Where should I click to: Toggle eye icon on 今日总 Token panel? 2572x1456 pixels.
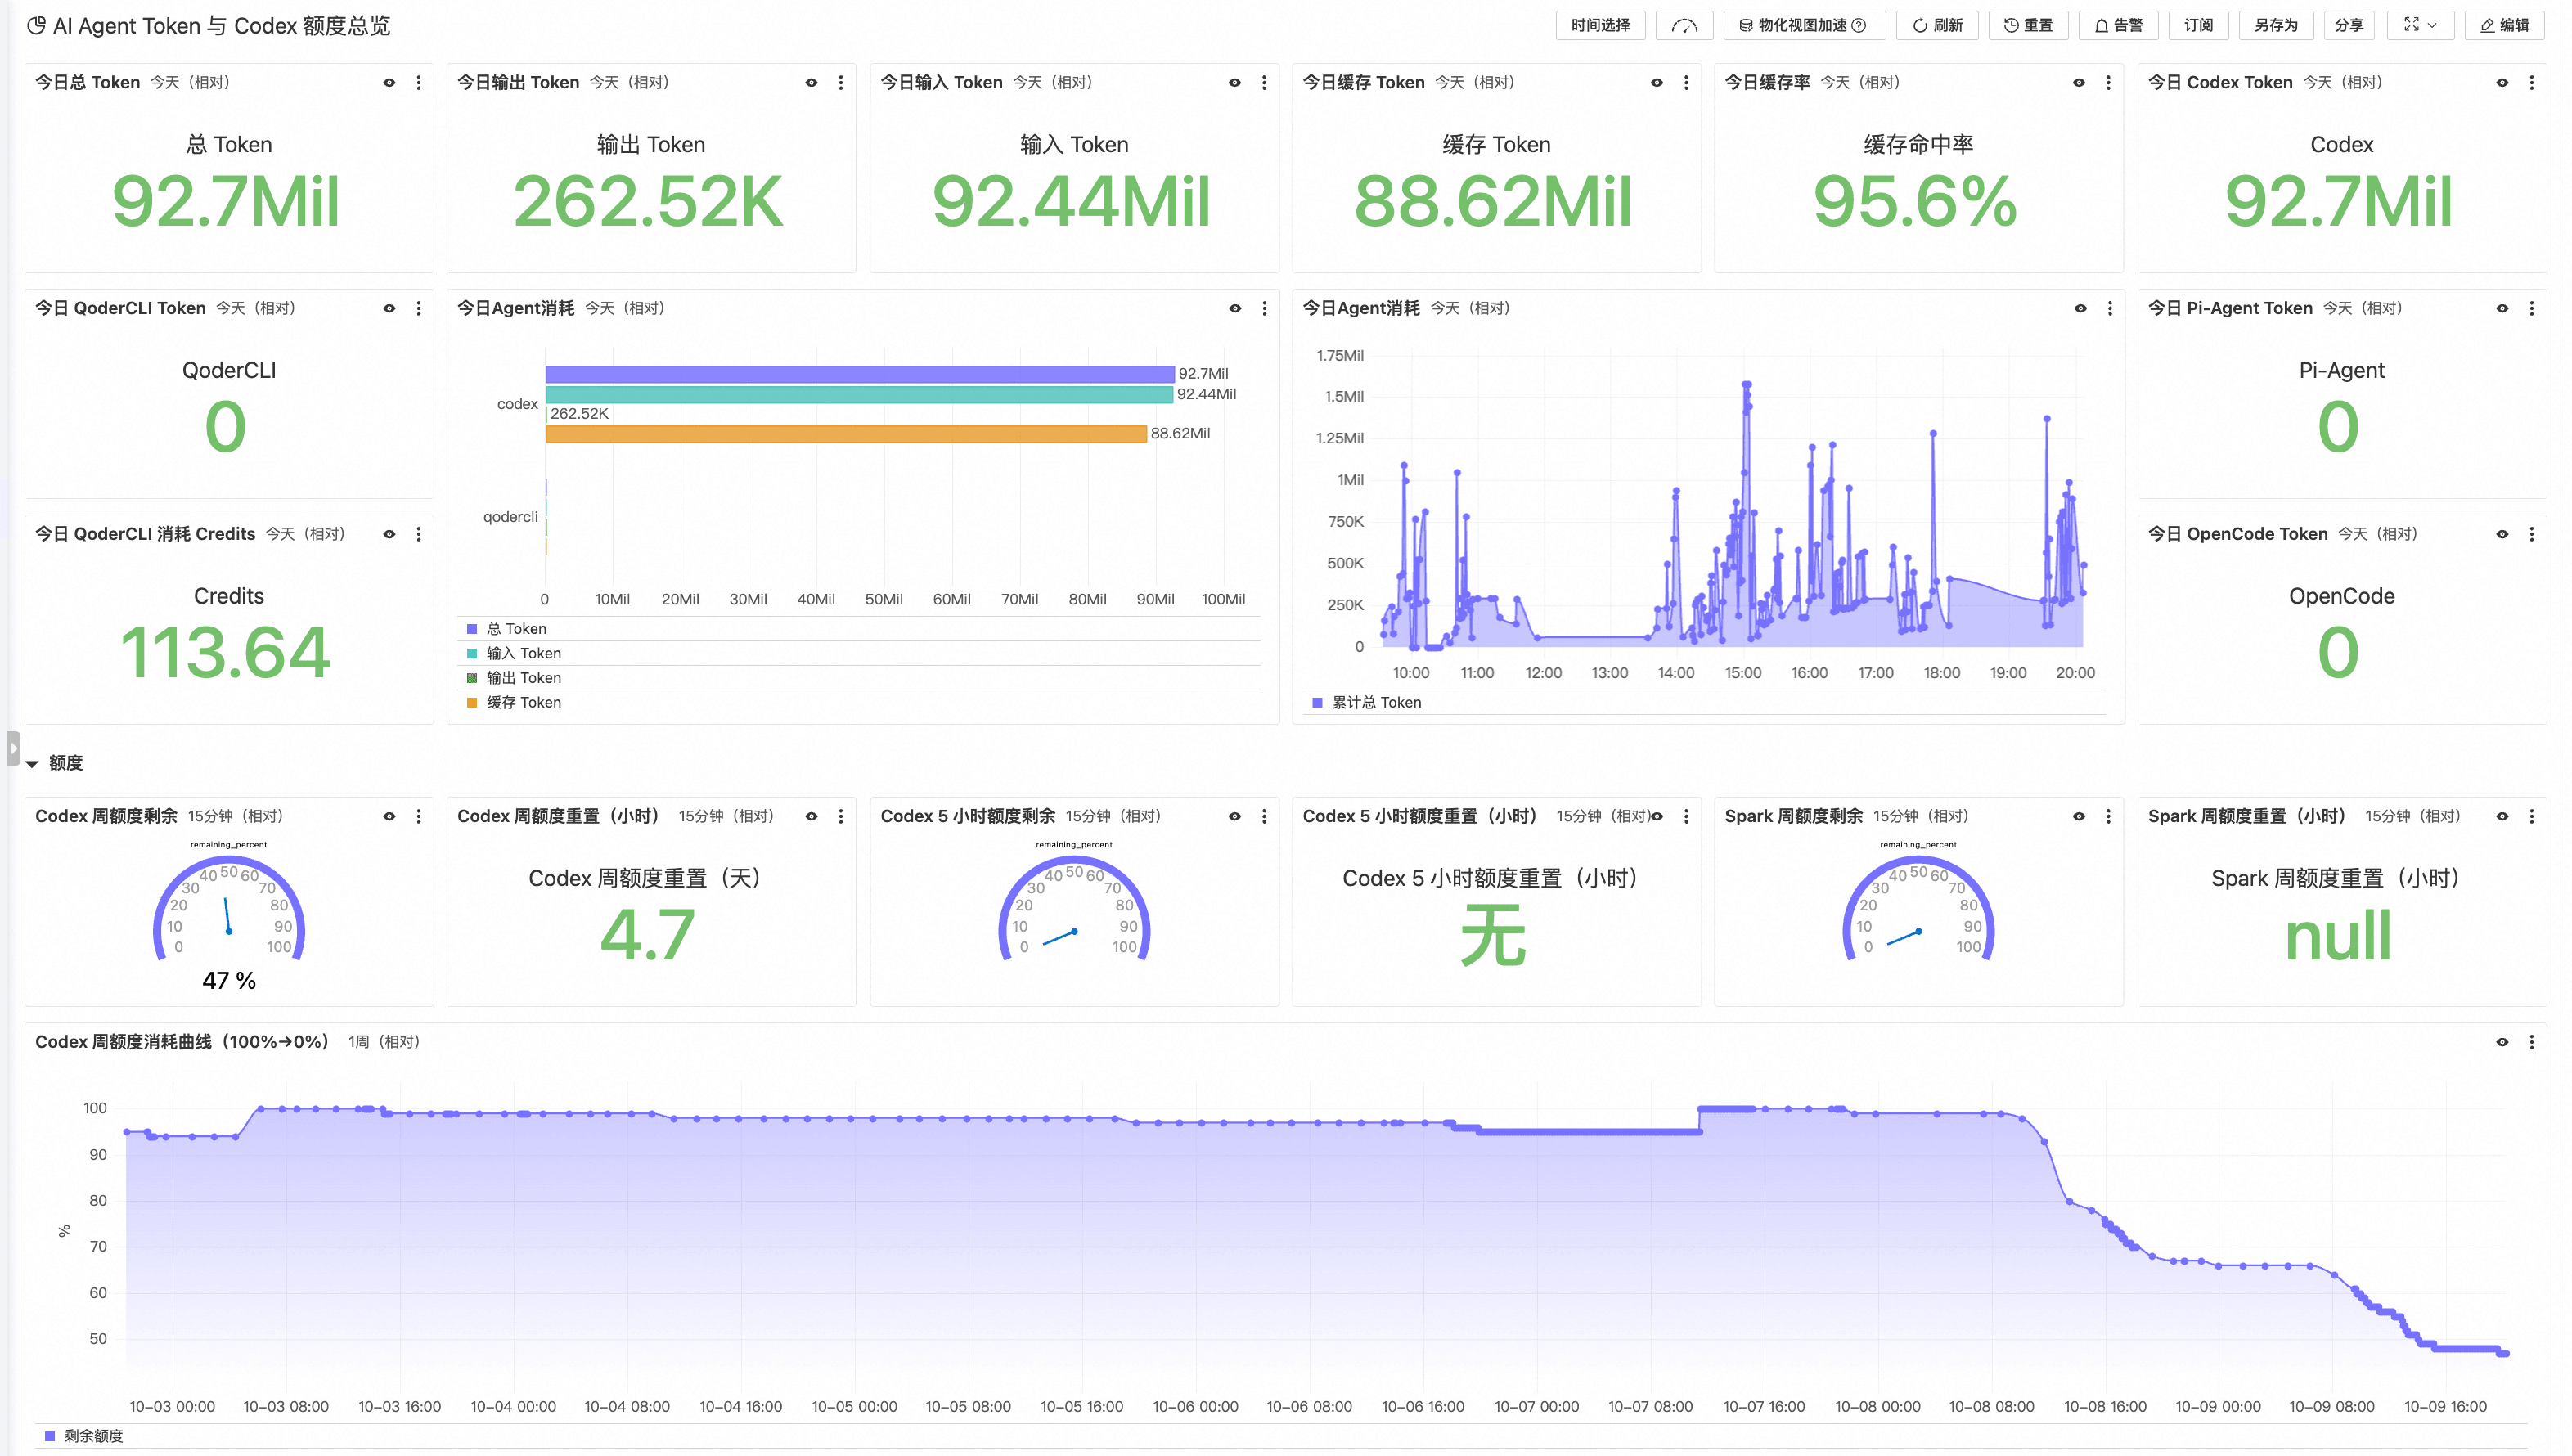[x=390, y=83]
